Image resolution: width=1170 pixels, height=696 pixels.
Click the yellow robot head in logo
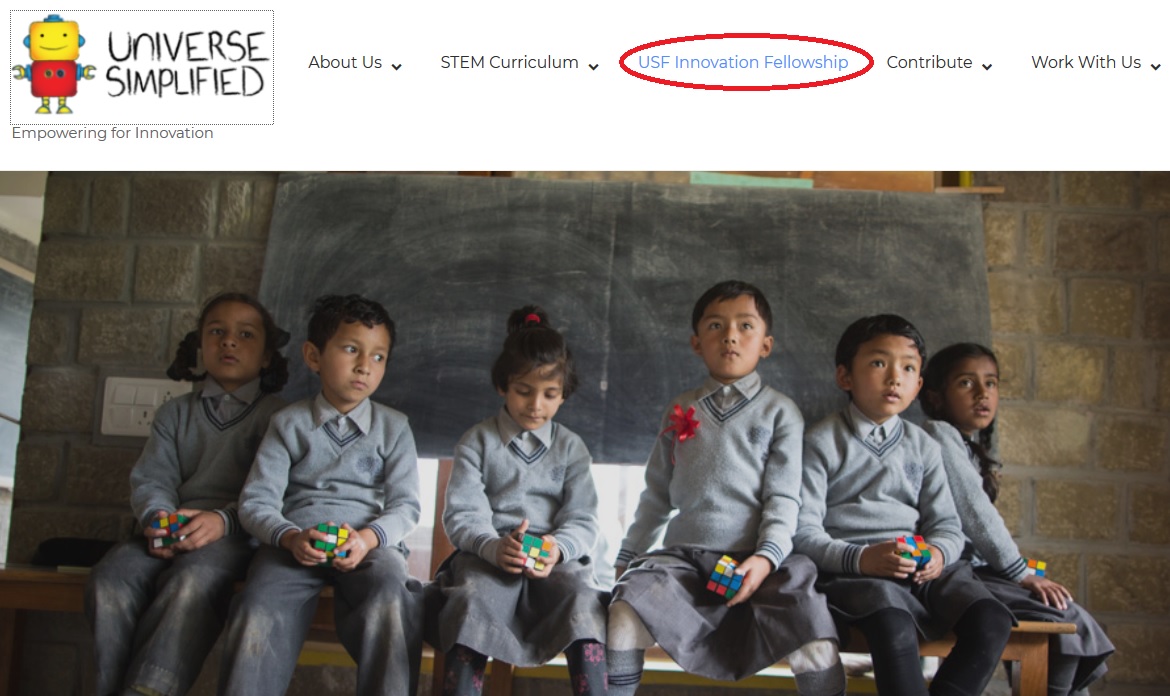(54, 40)
